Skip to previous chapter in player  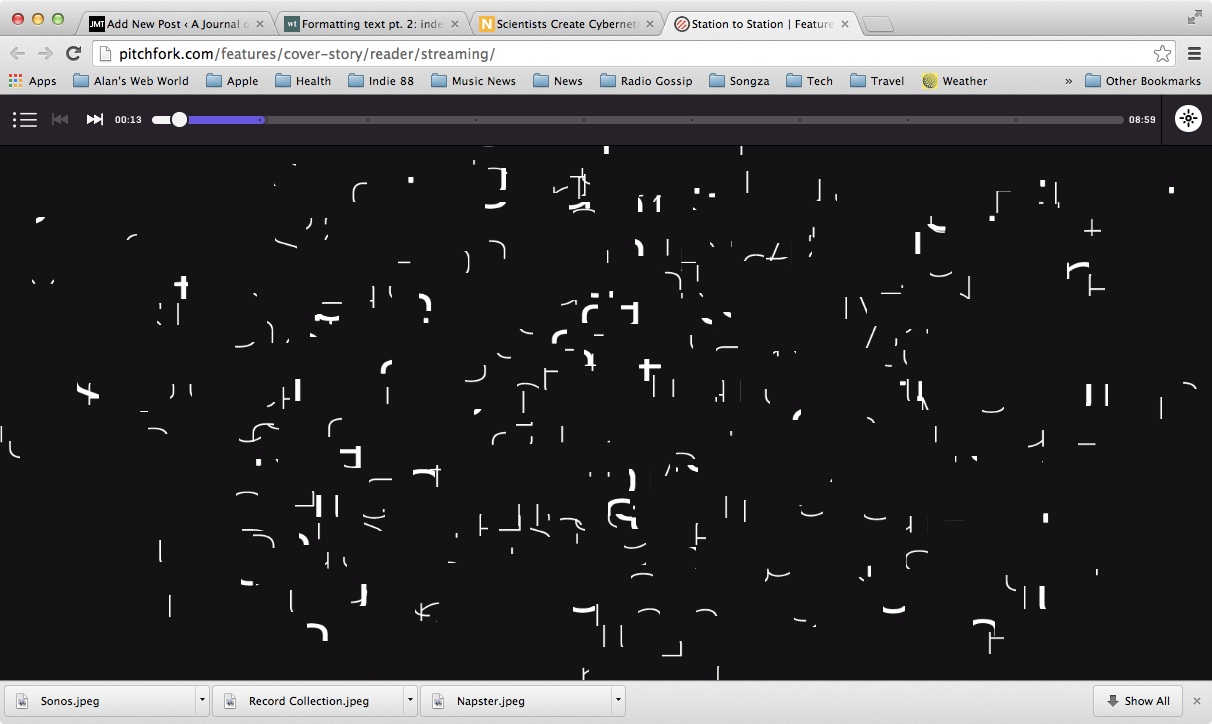tap(60, 120)
